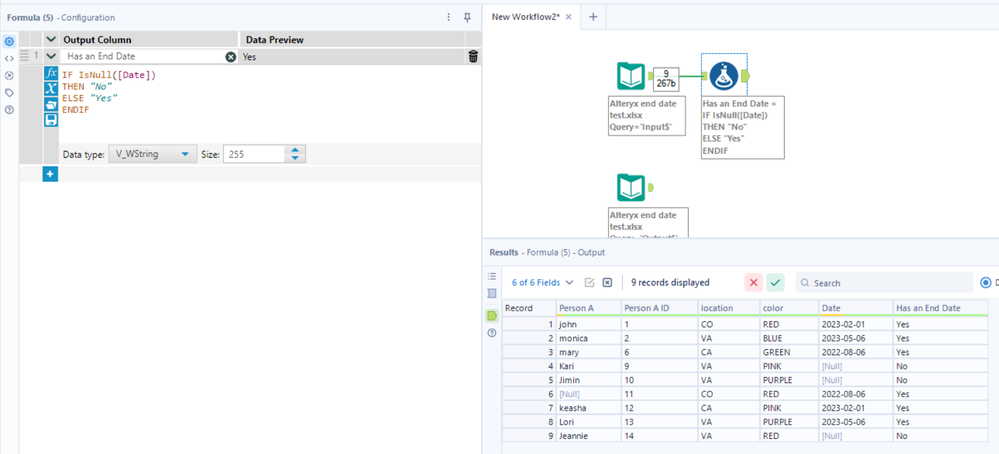Sort by the Person A column header
This screenshot has height=454, width=999.
pyautogui.click(x=588, y=308)
